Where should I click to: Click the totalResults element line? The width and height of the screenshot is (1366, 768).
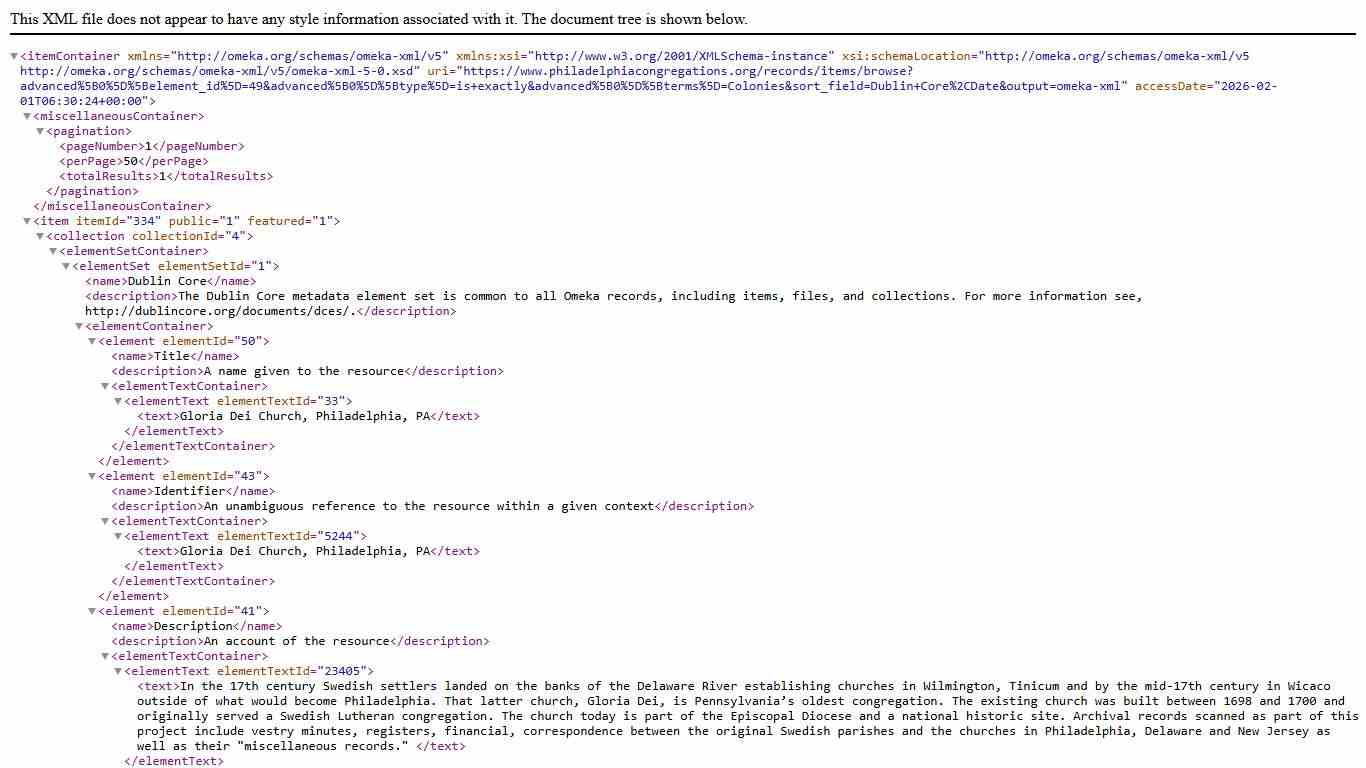click(165, 176)
